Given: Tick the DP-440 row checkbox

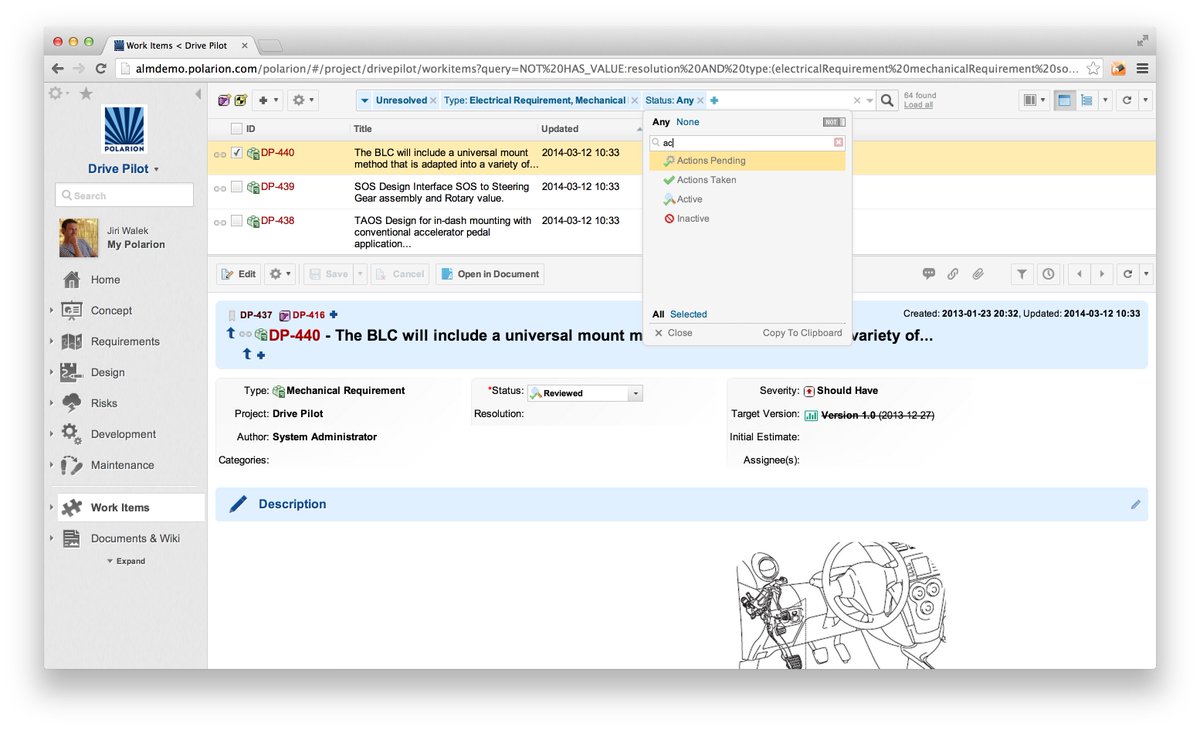Looking at the screenshot, I should click(237, 153).
